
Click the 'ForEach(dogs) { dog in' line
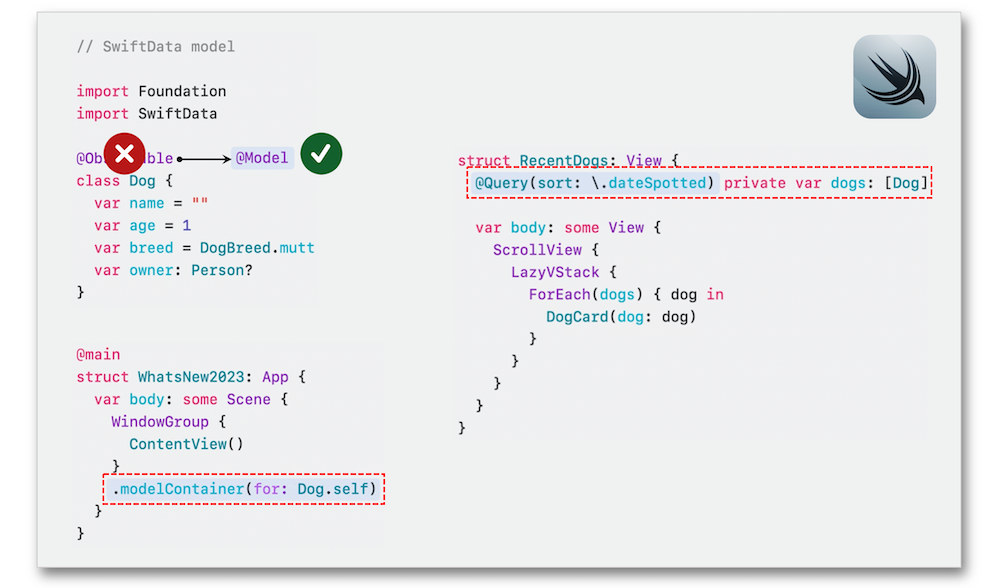626,294
